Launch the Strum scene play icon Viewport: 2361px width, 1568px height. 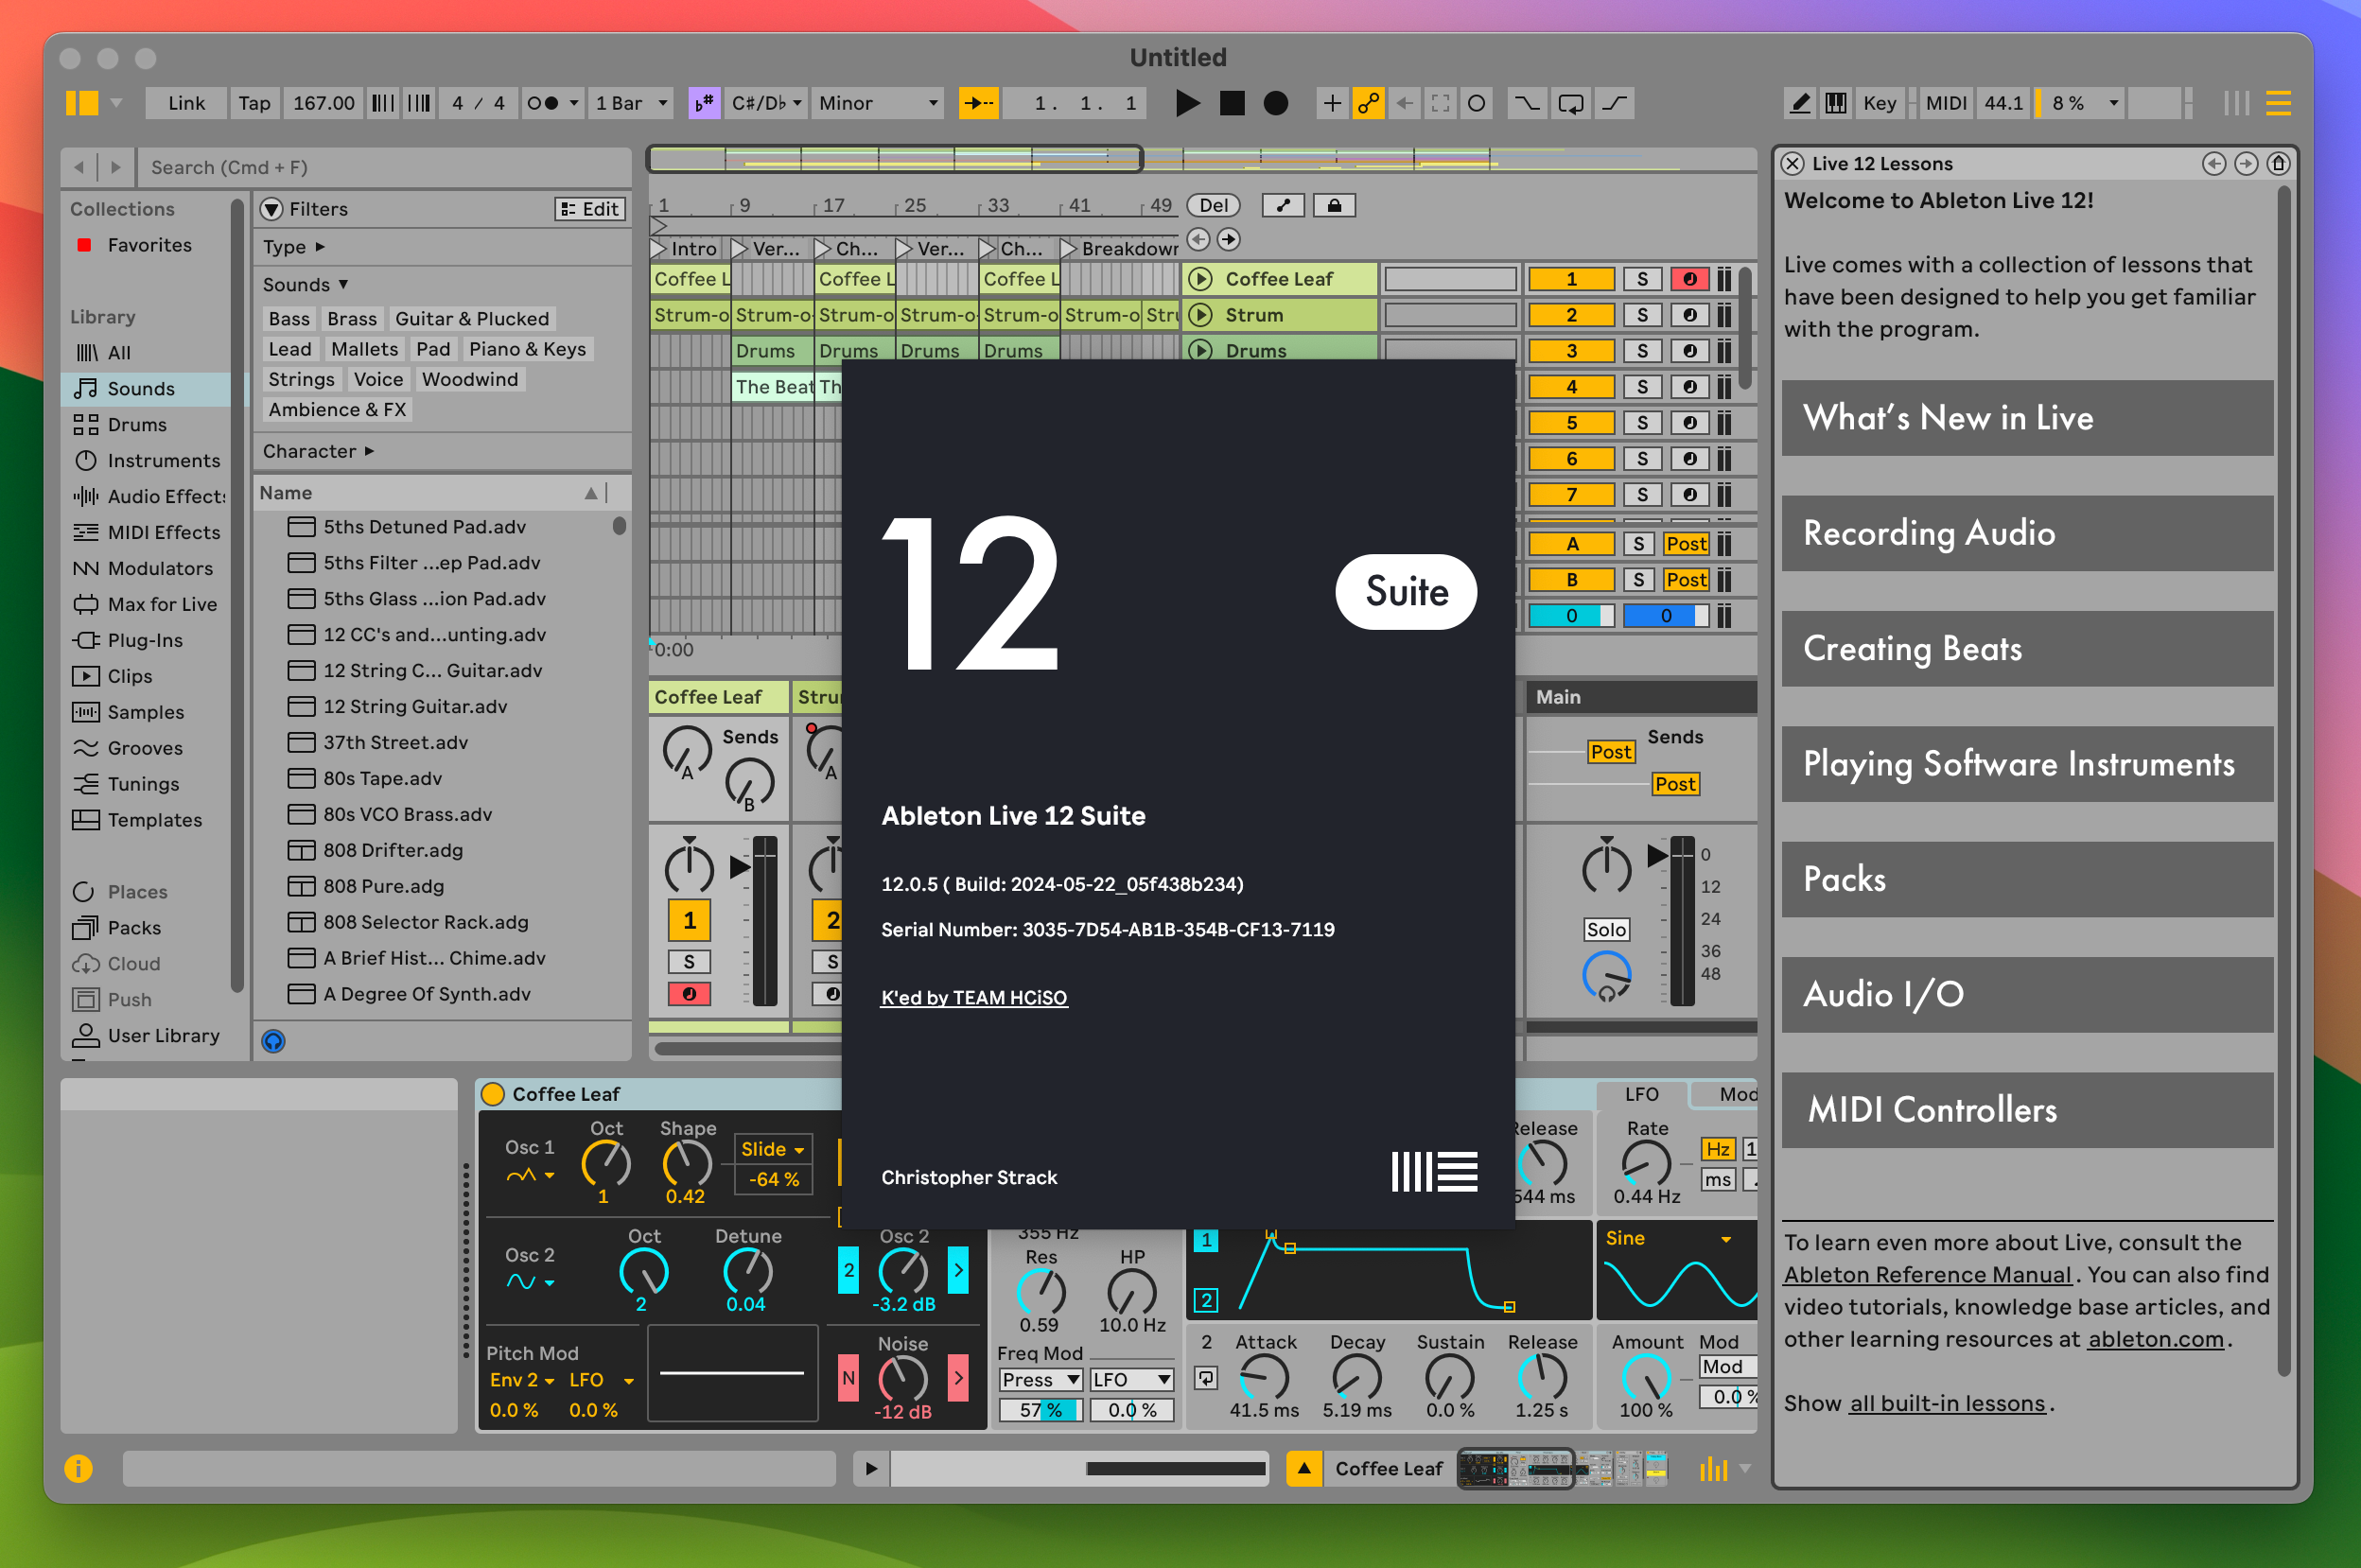1201,316
